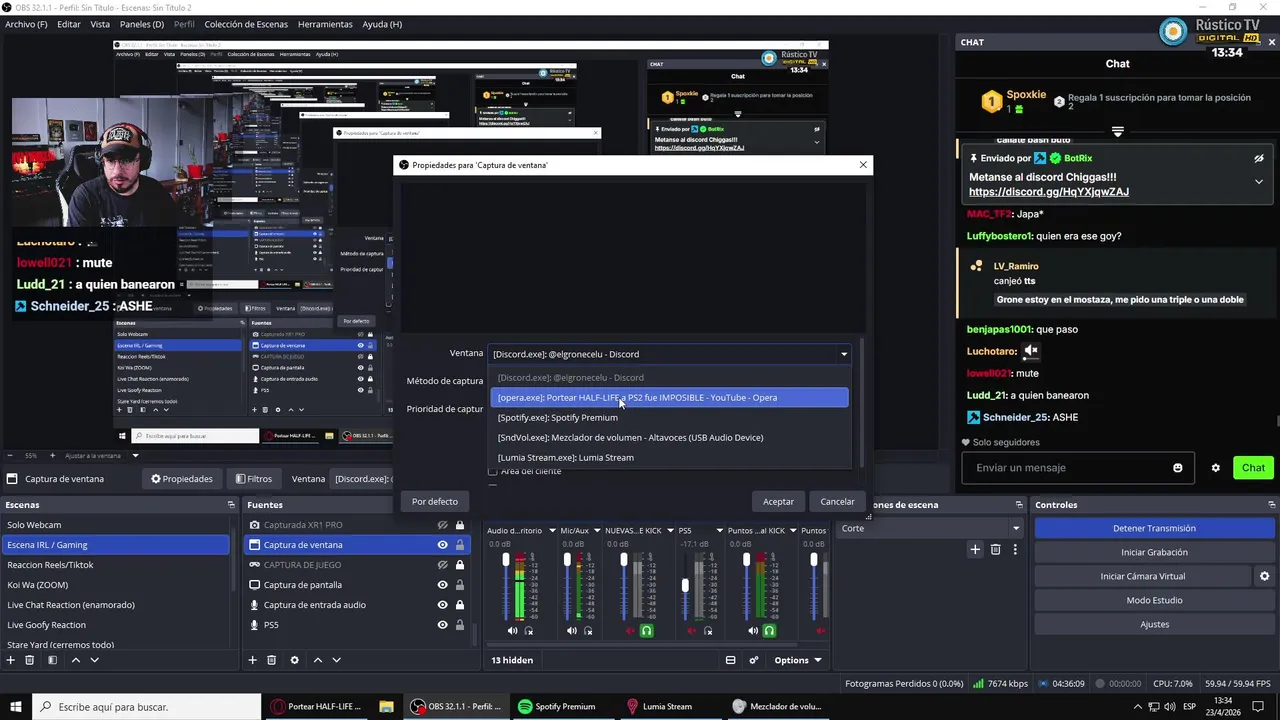Screen dimensions: 1280x720
Task: Open source properties gear in Fuentes toolbar
Action: (x=294, y=660)
